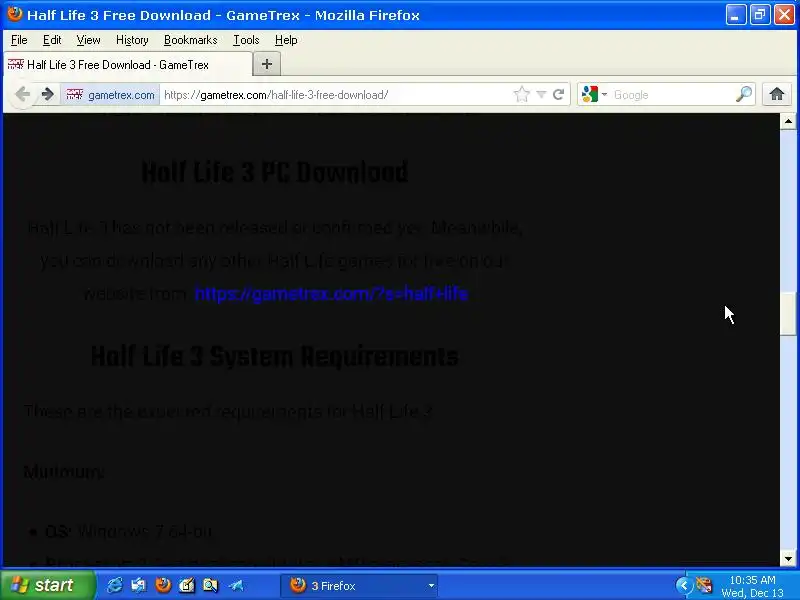Go to Home page with house icon
Screen dimensions: 800x600
[x=777, y=94]
